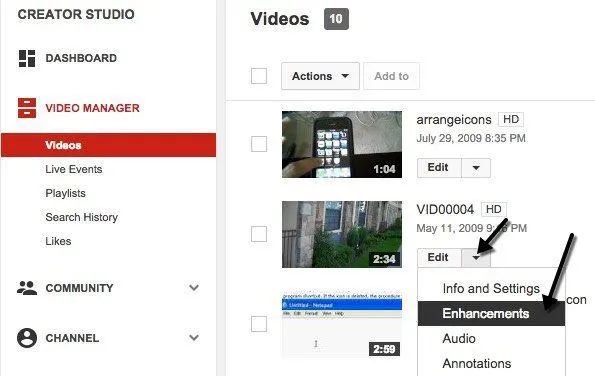
Task: Click the Community people icon
Action: pos(27,288)
